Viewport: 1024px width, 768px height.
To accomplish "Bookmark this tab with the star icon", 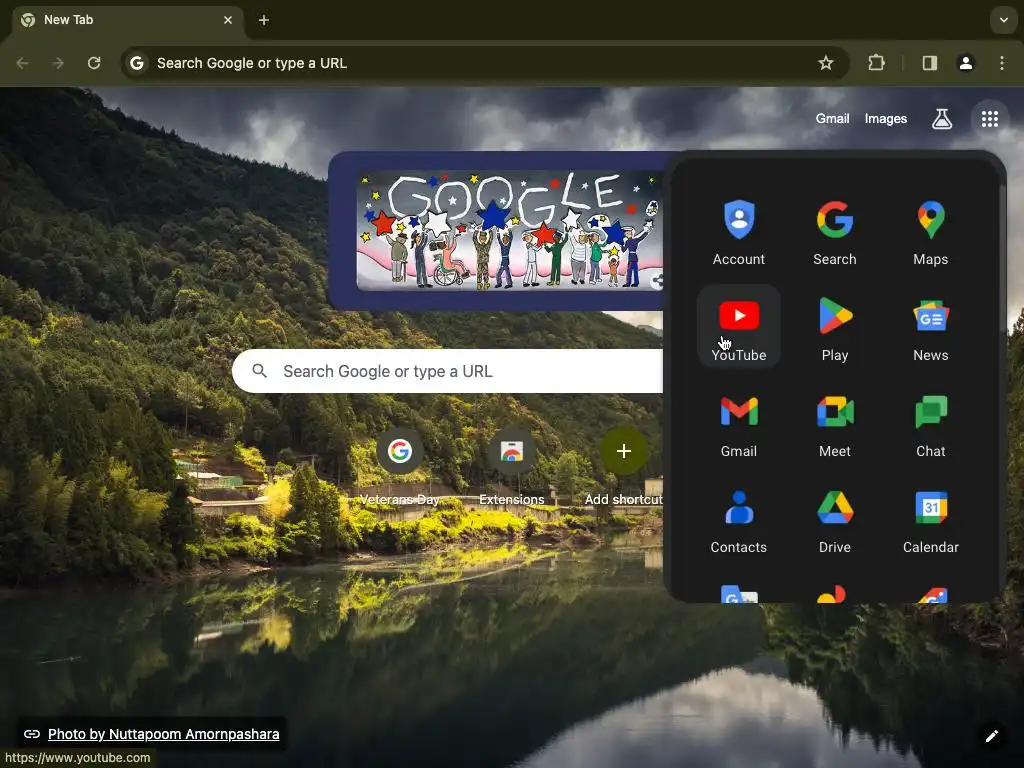I will tap(825, 63).
